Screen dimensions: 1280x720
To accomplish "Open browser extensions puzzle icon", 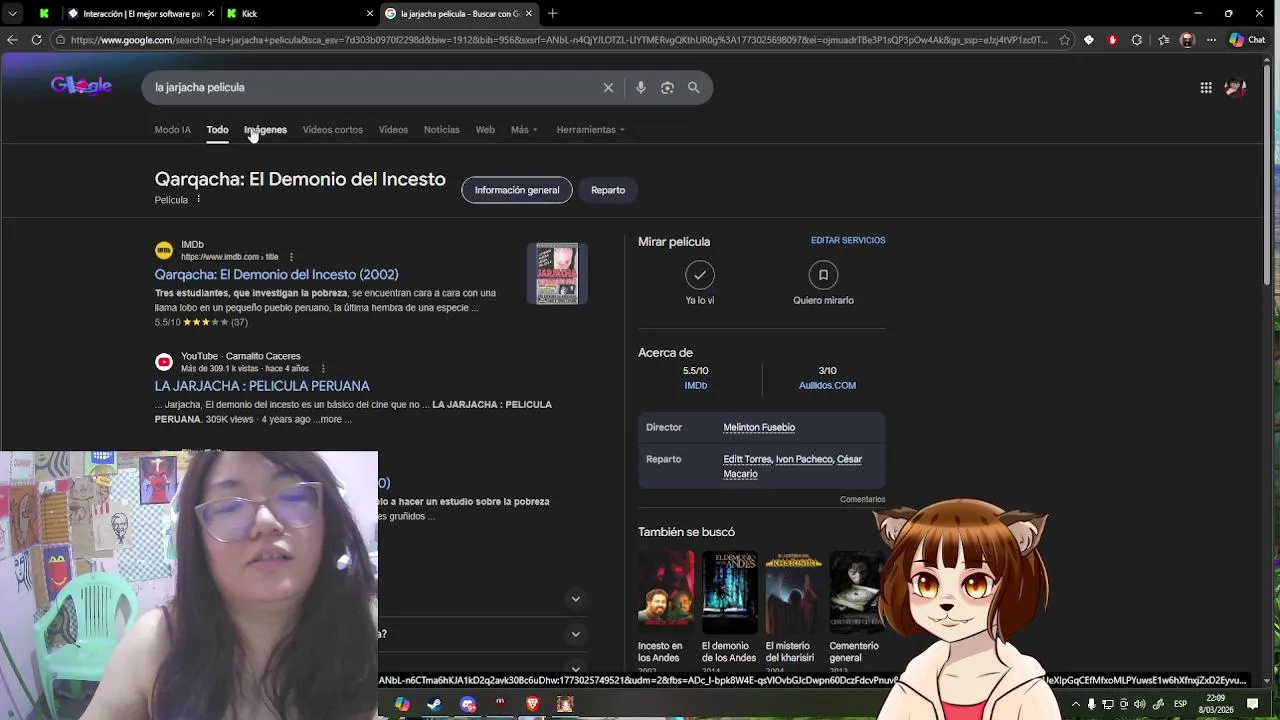I will [1137, 40].
